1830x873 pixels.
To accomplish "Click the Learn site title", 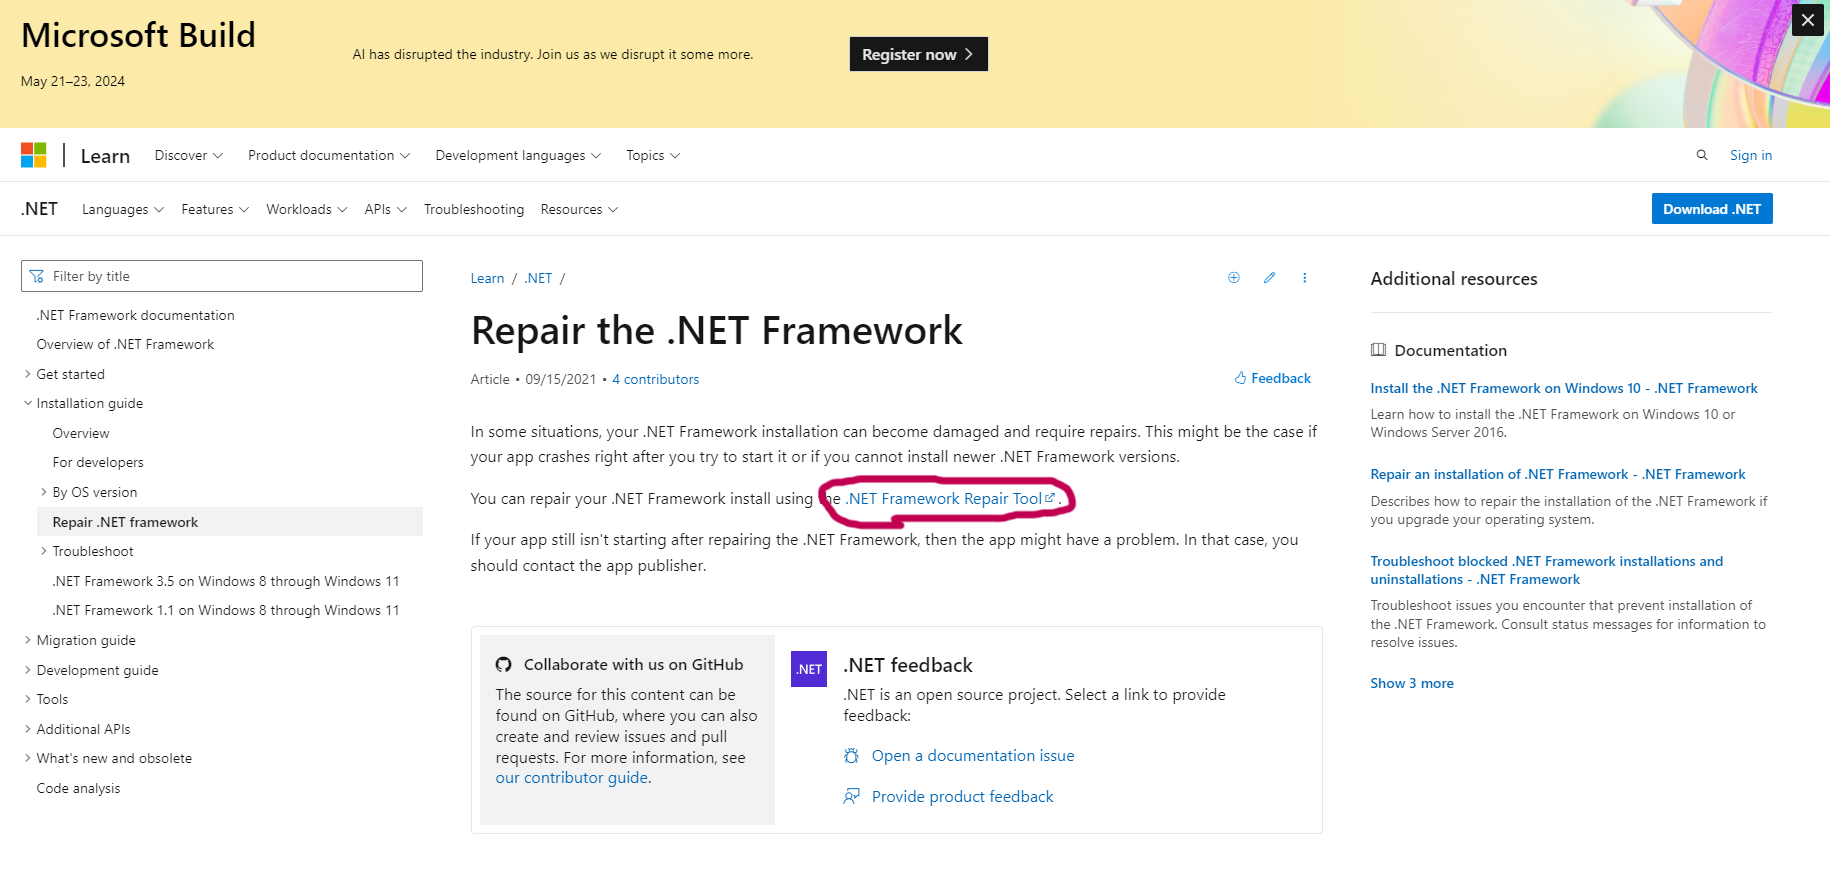I will 105,156.
